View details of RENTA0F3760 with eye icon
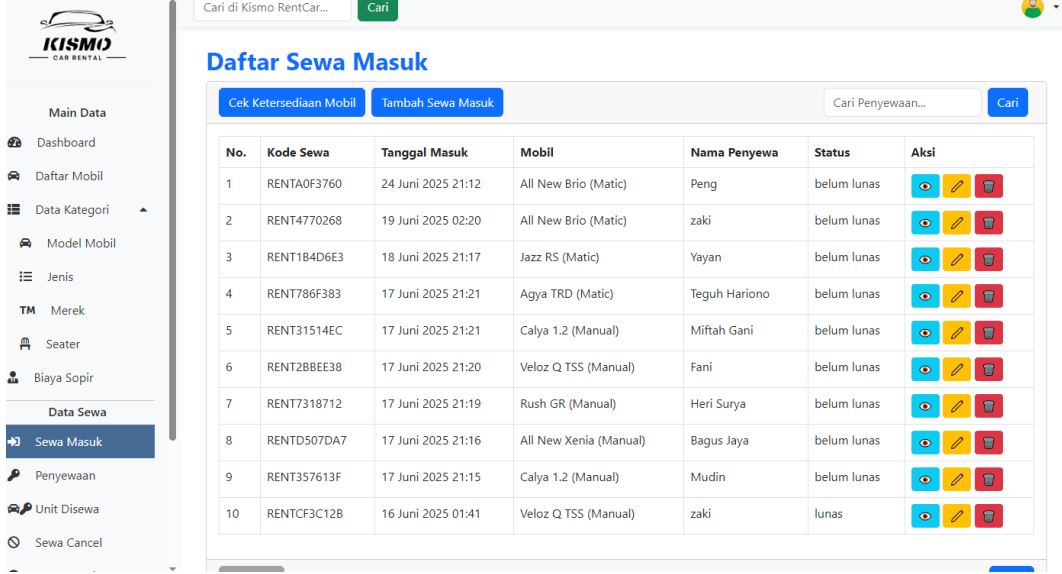 925,186
